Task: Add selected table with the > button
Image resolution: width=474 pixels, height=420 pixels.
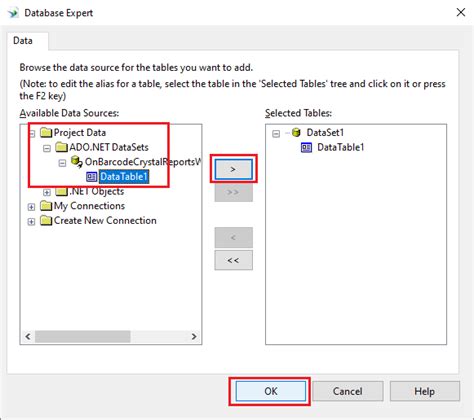Action: (x=233, y=169)
